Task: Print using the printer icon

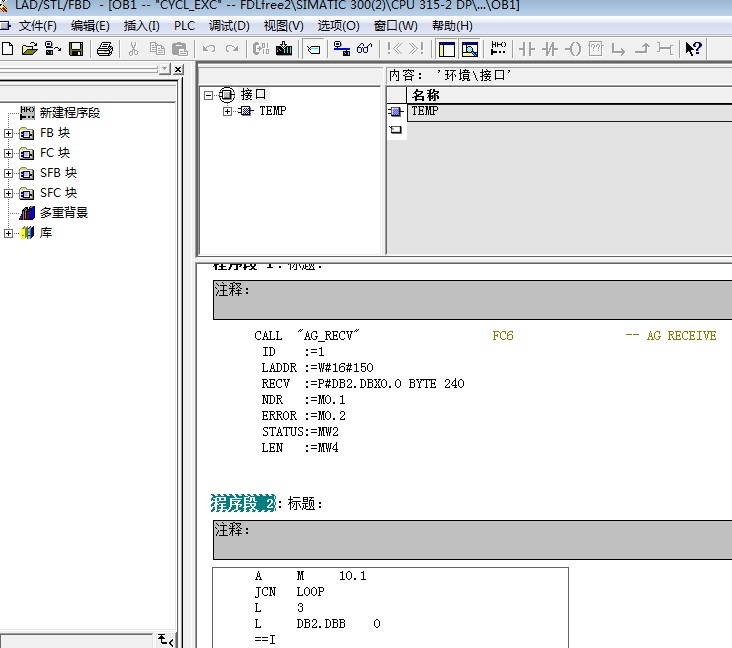Action: [105, 49]
